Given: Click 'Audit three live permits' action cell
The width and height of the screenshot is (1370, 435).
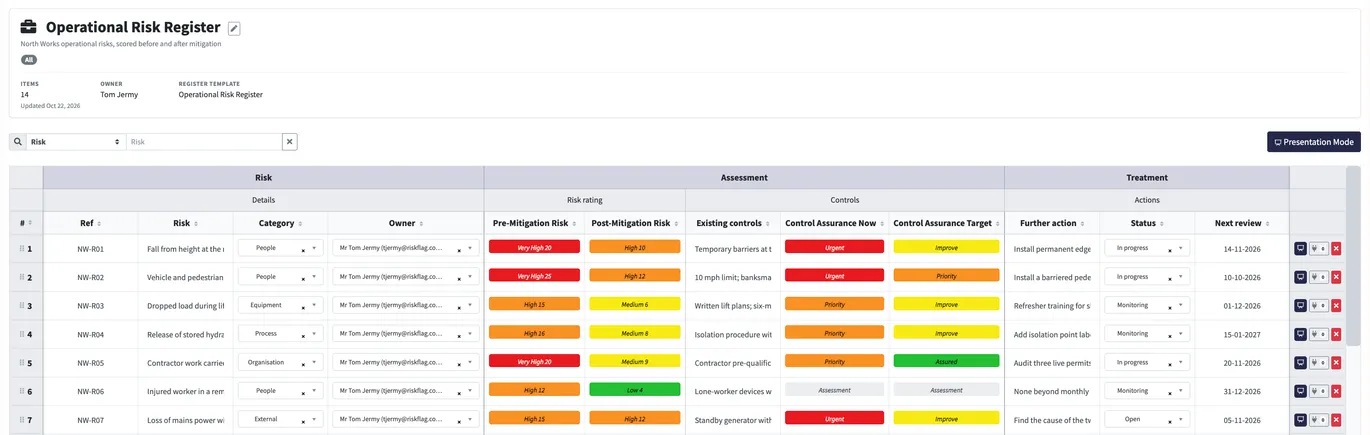Looking at the screenshot, I should click(1052, 363).
